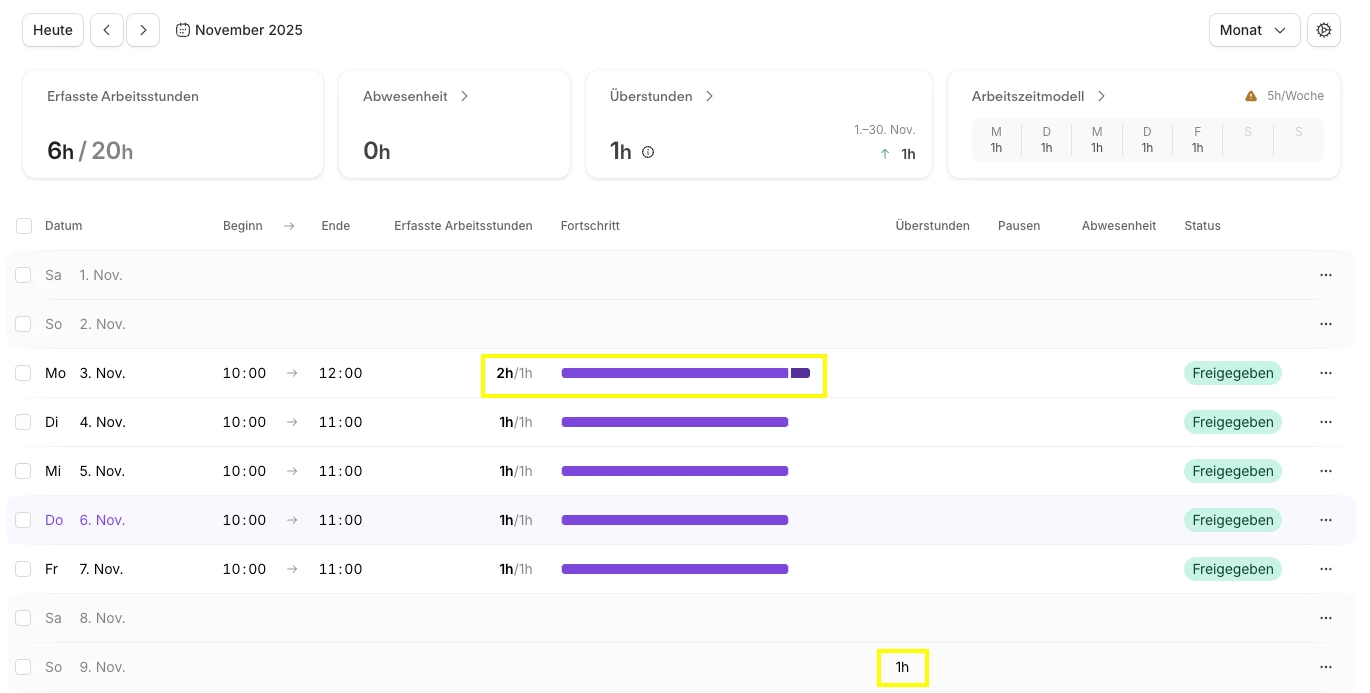
Task: Select checkbox for Do 6. Nov.
Action: click(23, 520)
